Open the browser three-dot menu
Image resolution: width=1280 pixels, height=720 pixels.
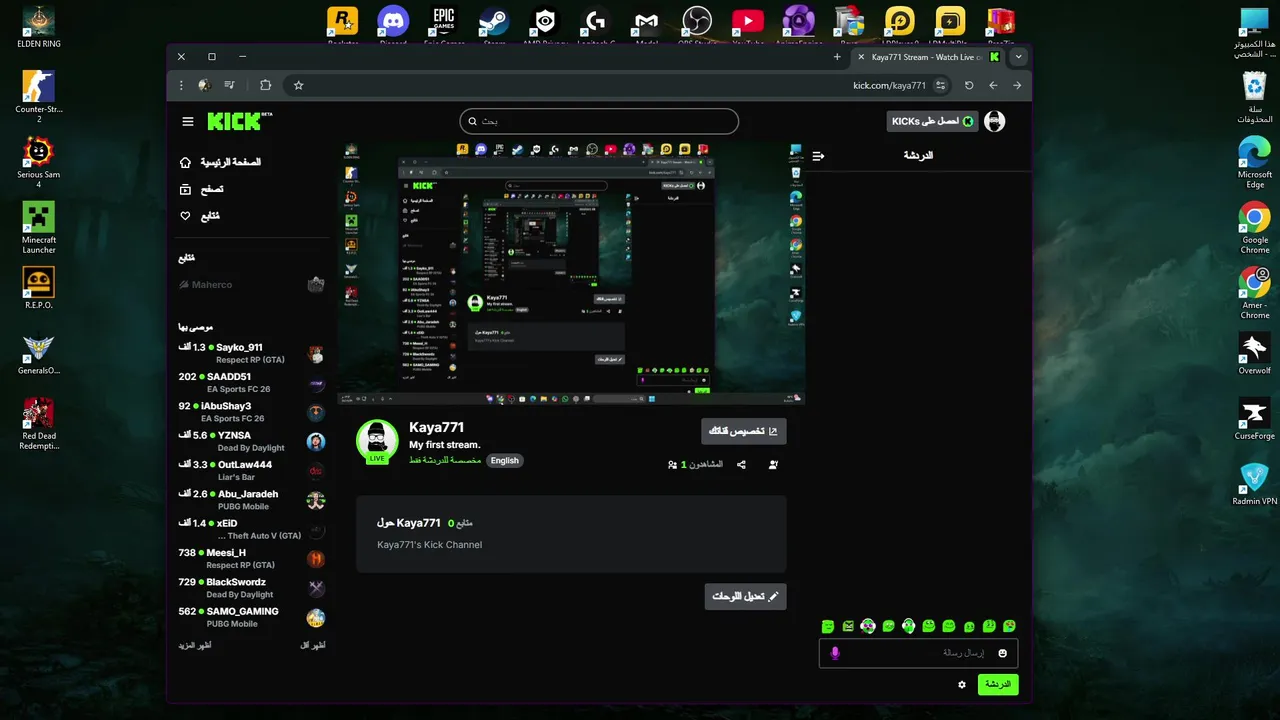pos(181,86)
